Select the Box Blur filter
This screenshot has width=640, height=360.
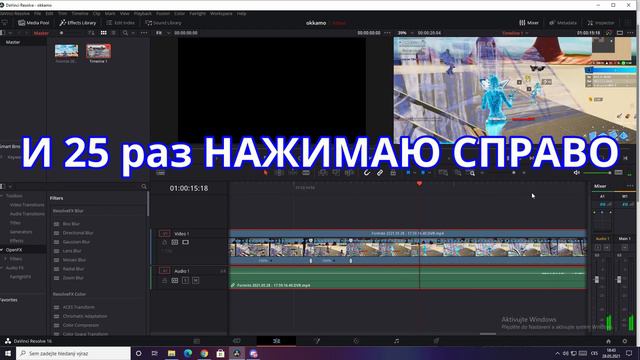[x=71, y=224]
